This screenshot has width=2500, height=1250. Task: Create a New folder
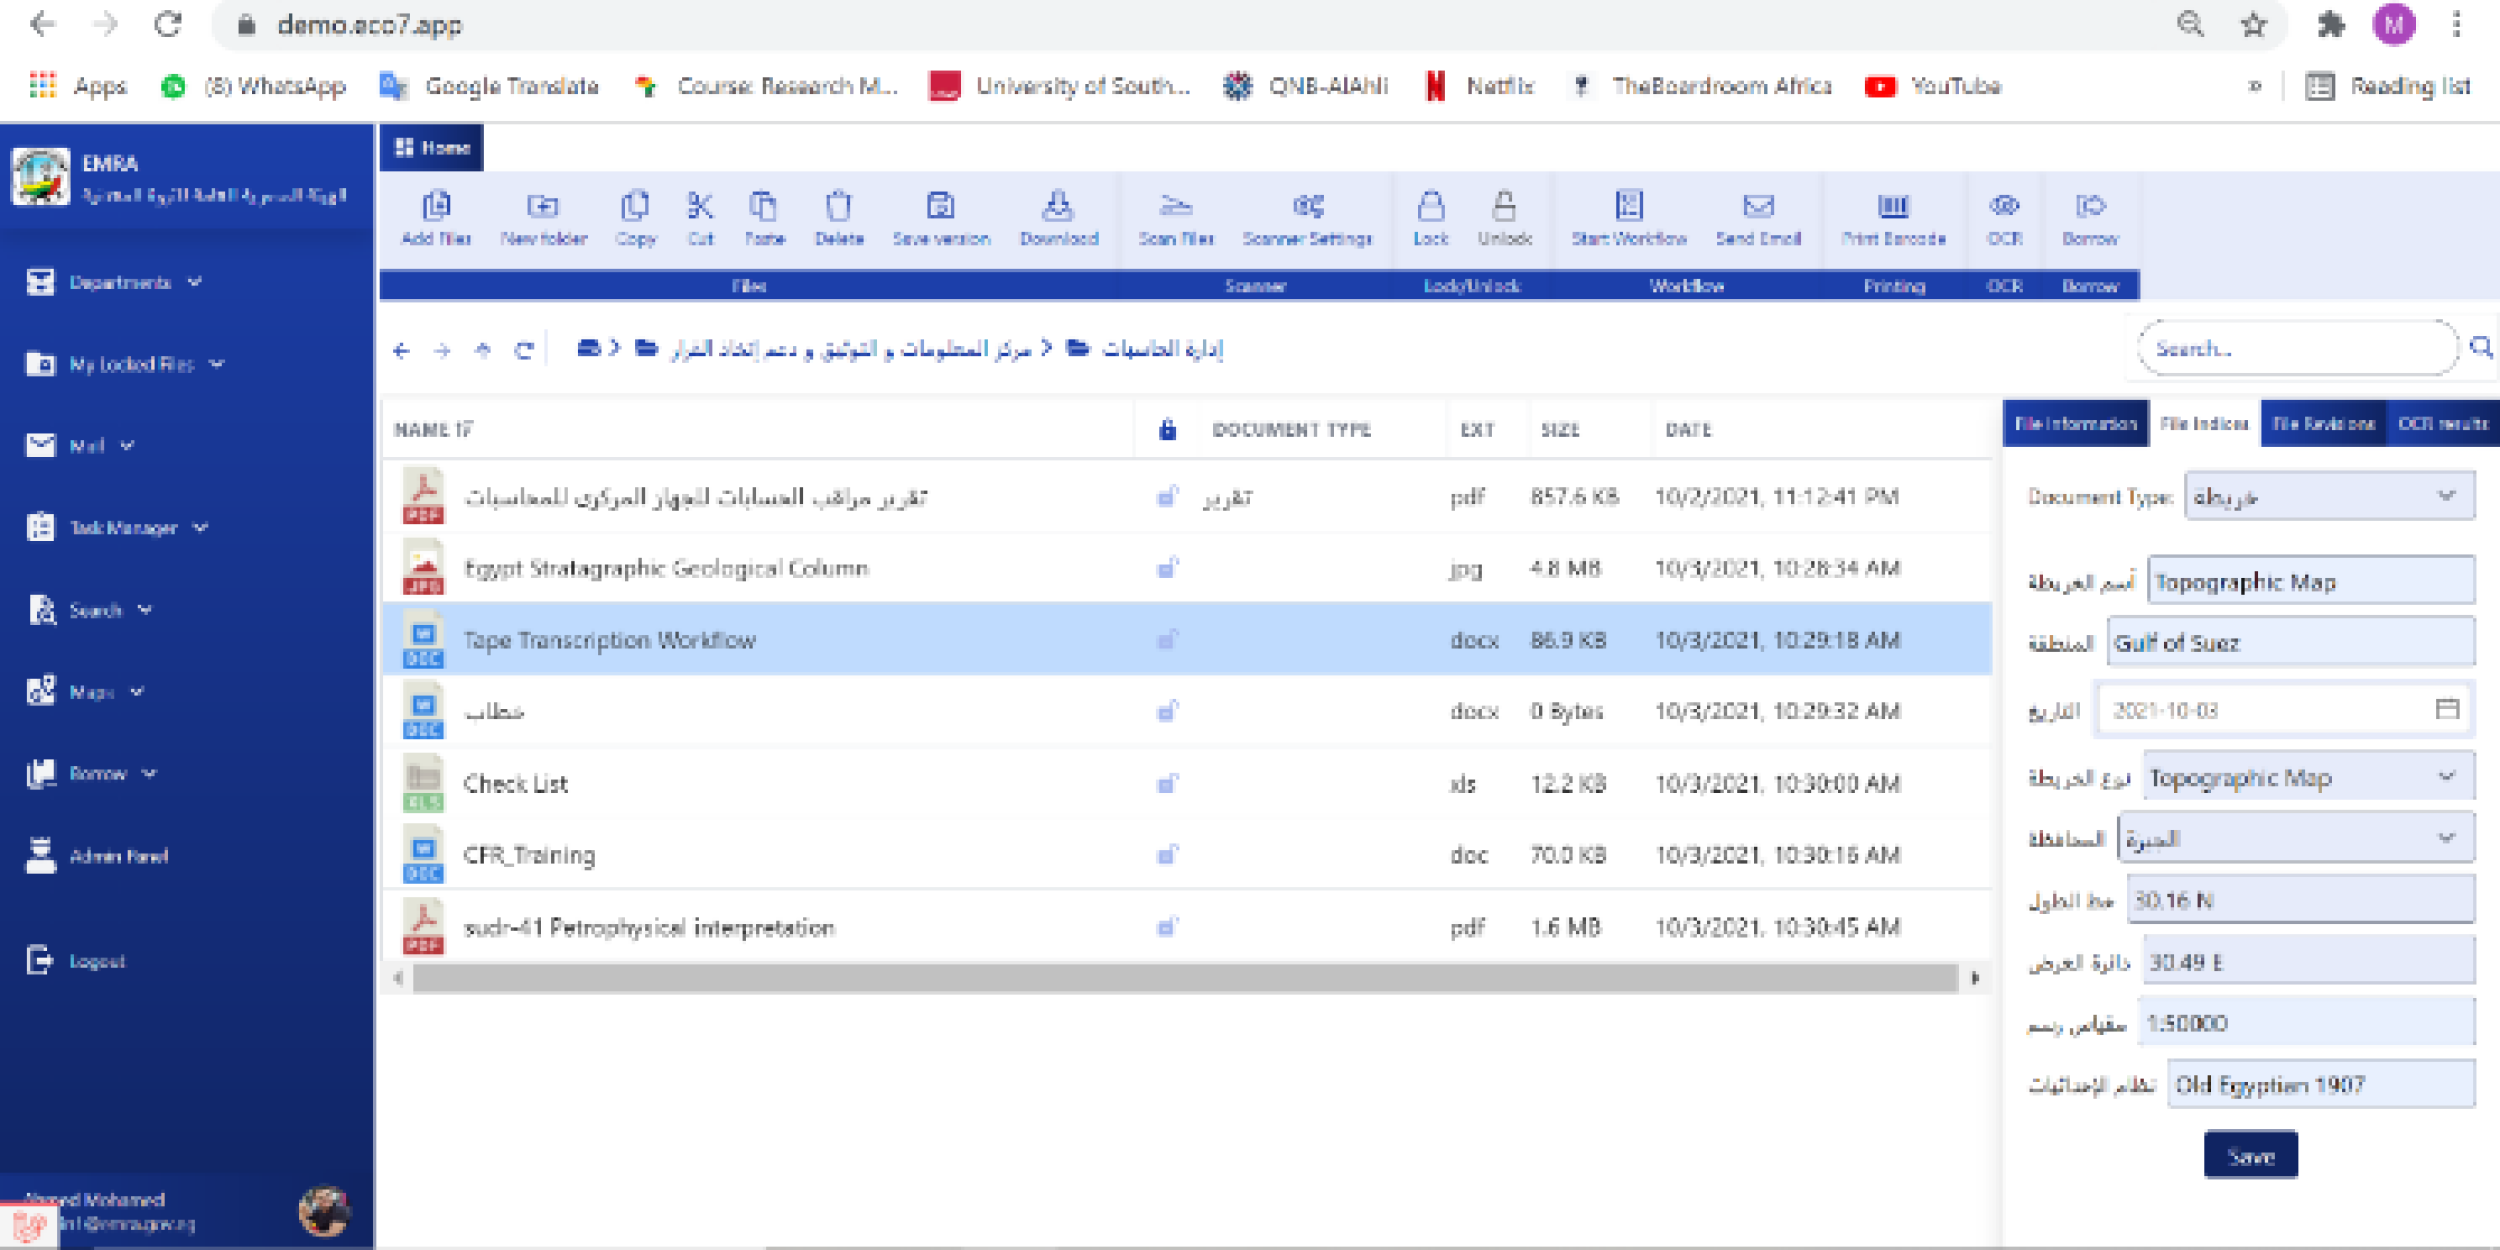coord(543,218)
